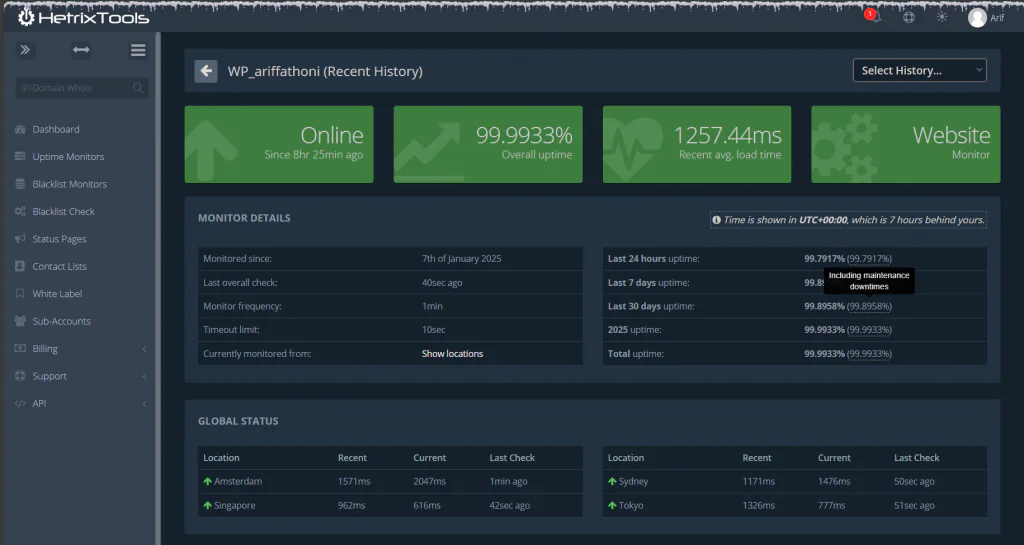Screen dimensions: 1024x545
Task: Open the Arif user avatar menu
Action: point(986,18)
